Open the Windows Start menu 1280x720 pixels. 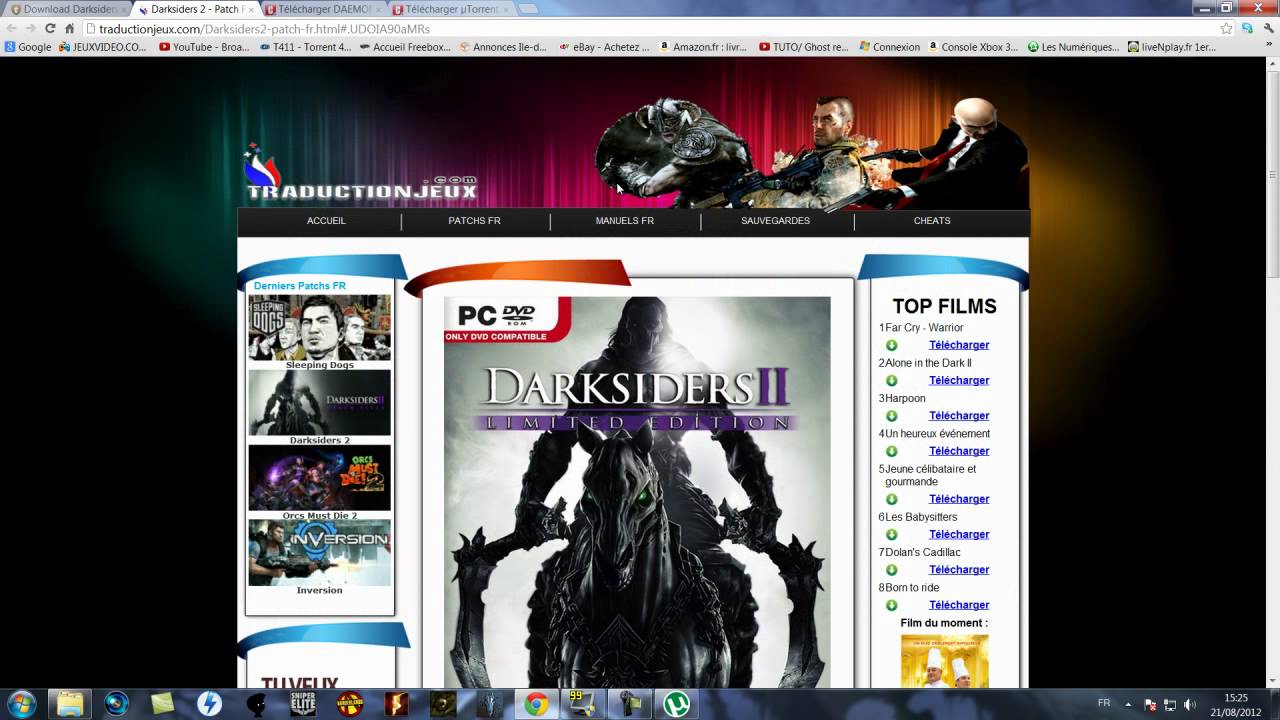[21, 703]
